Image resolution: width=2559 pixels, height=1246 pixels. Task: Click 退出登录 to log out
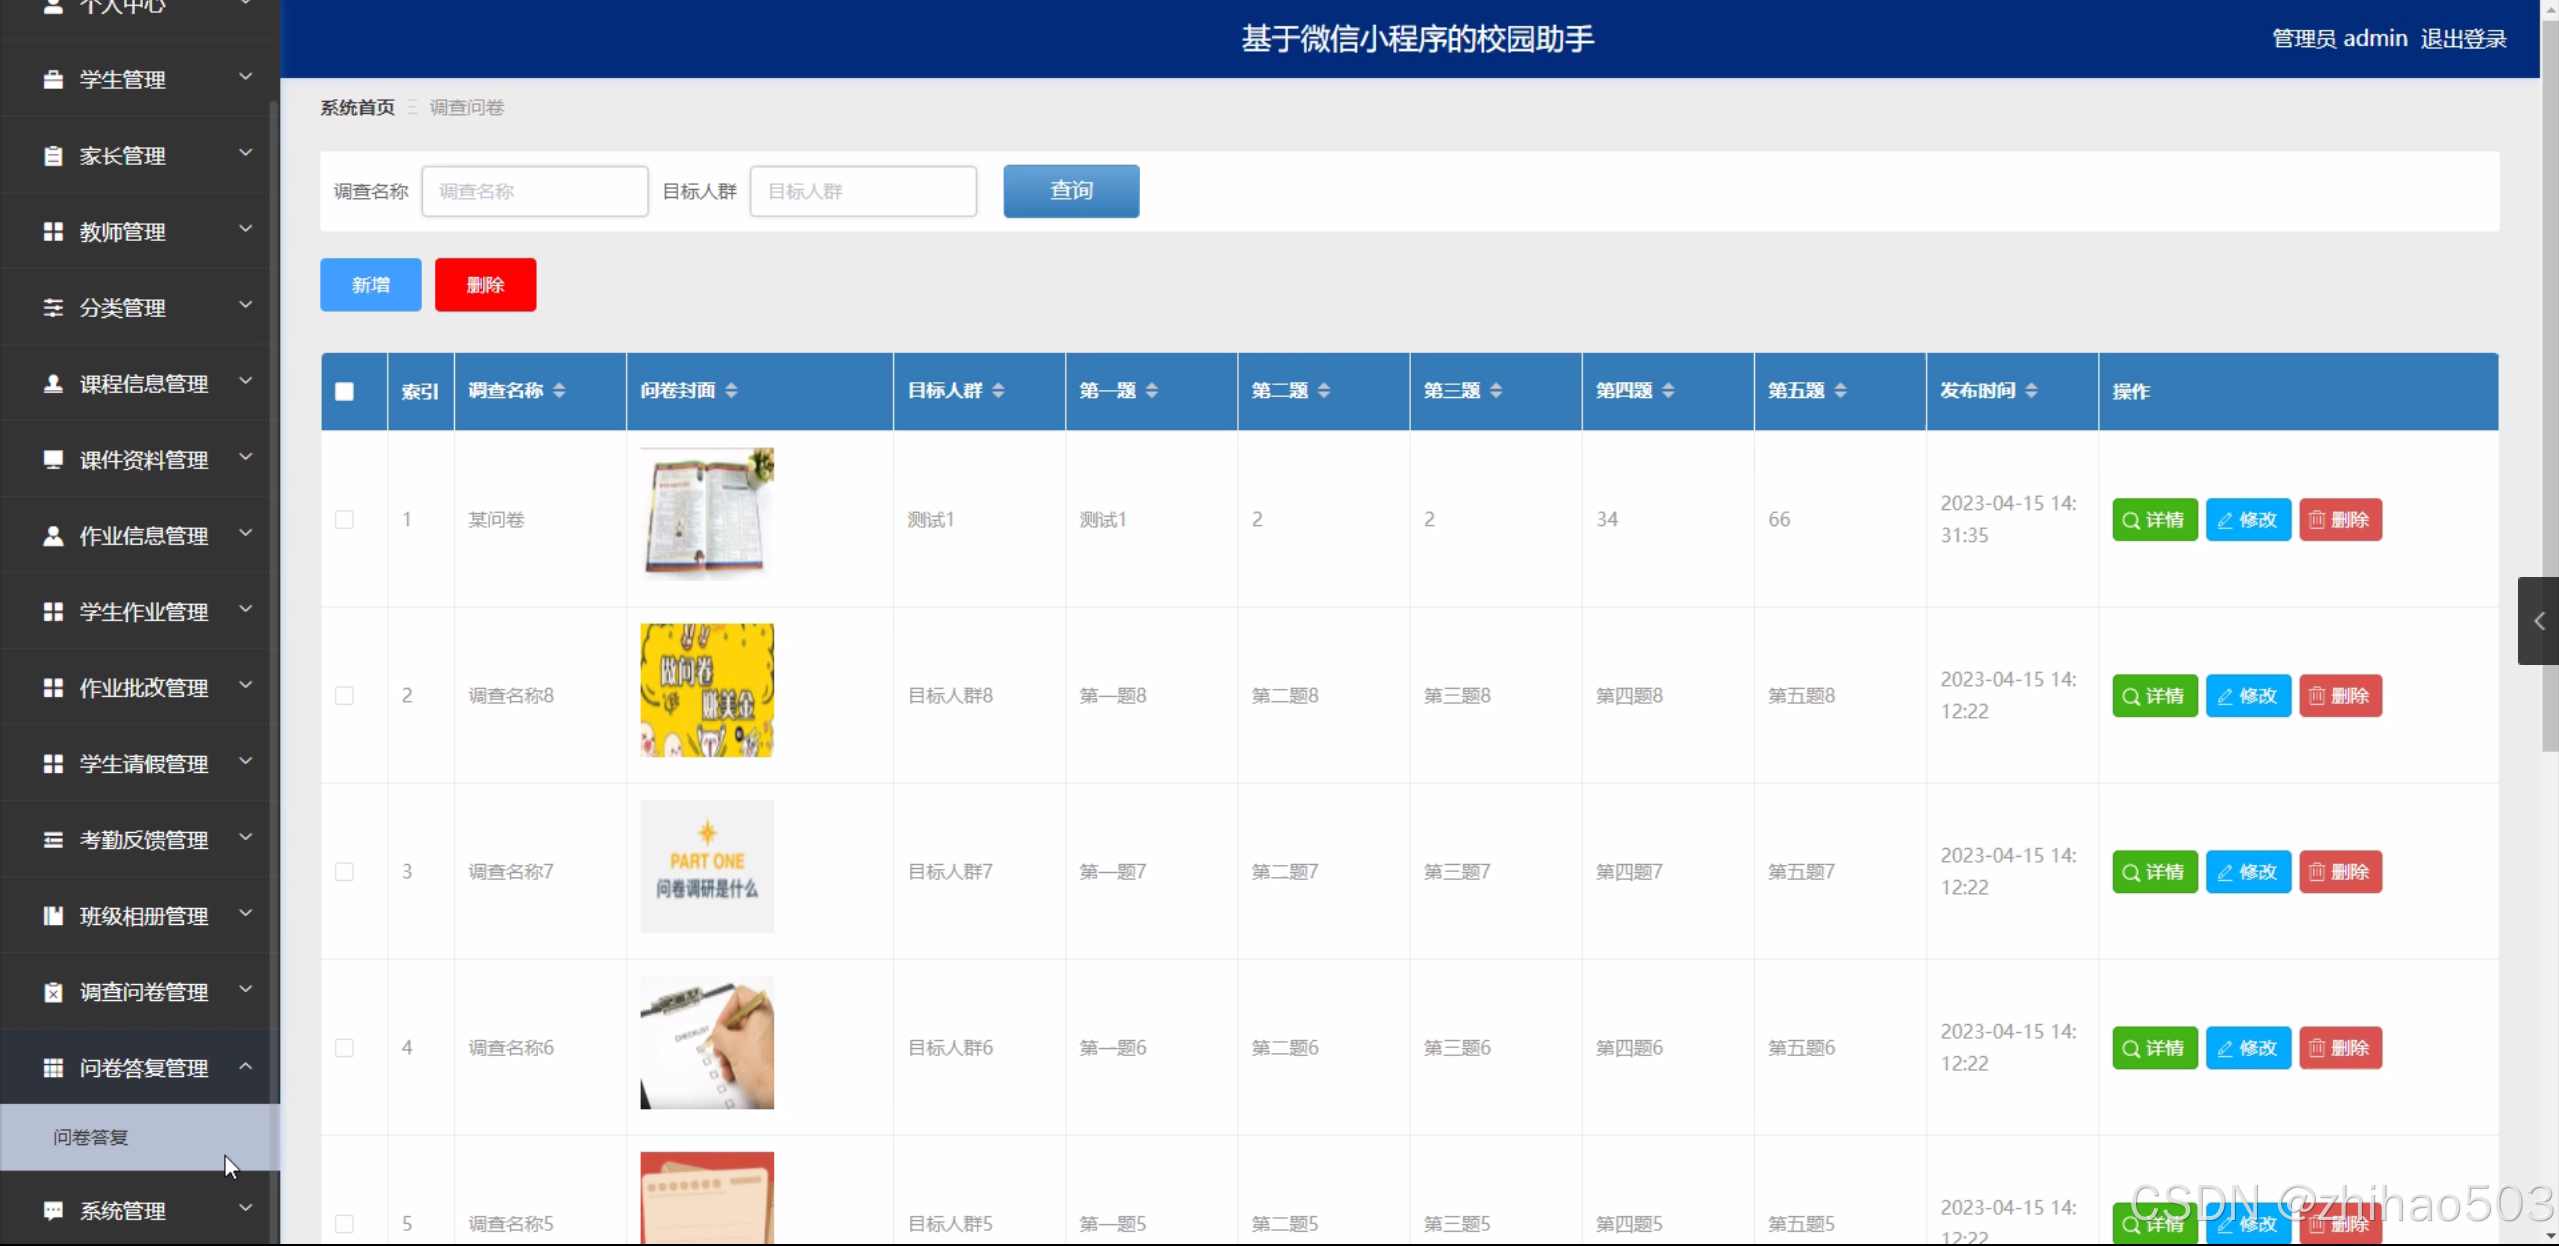(x=2463, y=39)
